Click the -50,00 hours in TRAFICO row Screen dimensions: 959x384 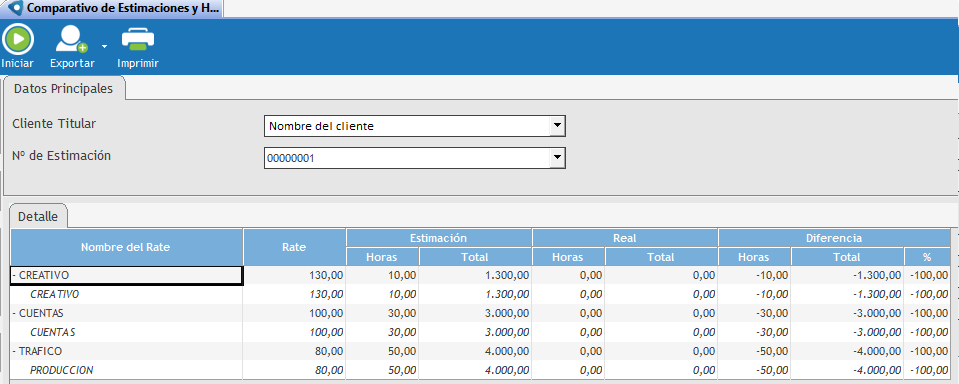[772, 352]
